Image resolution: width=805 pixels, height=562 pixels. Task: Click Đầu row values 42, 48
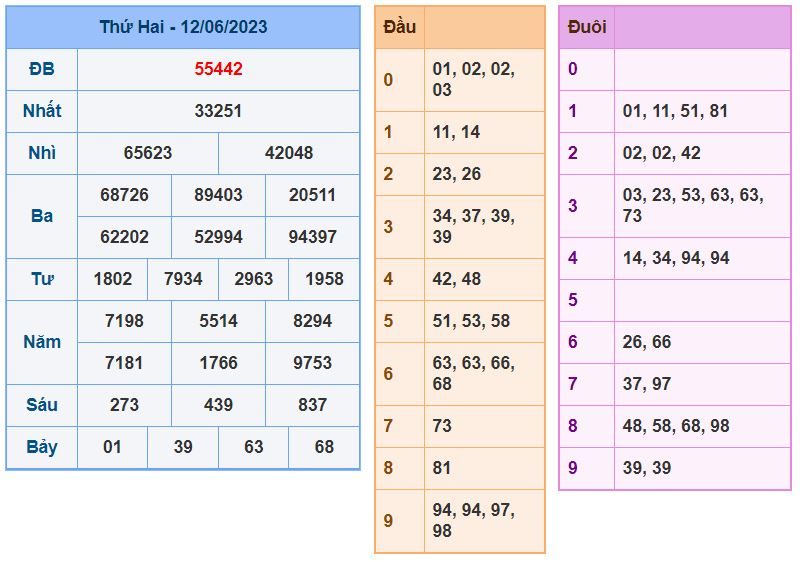tap(456, 279)
